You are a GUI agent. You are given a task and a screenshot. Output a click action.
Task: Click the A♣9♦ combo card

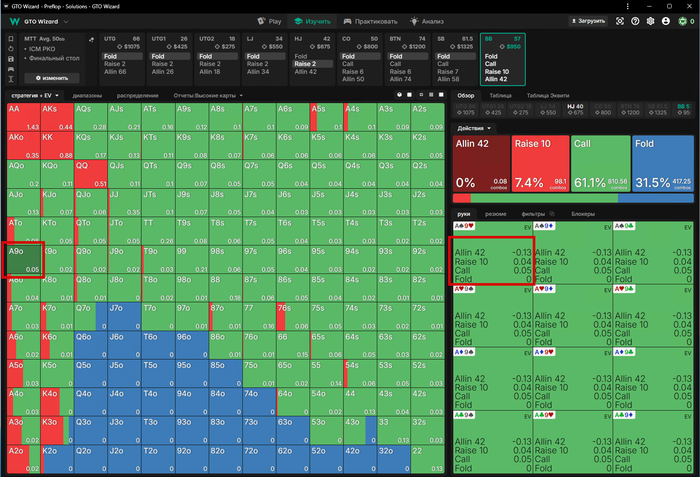[x=653, y=442]
